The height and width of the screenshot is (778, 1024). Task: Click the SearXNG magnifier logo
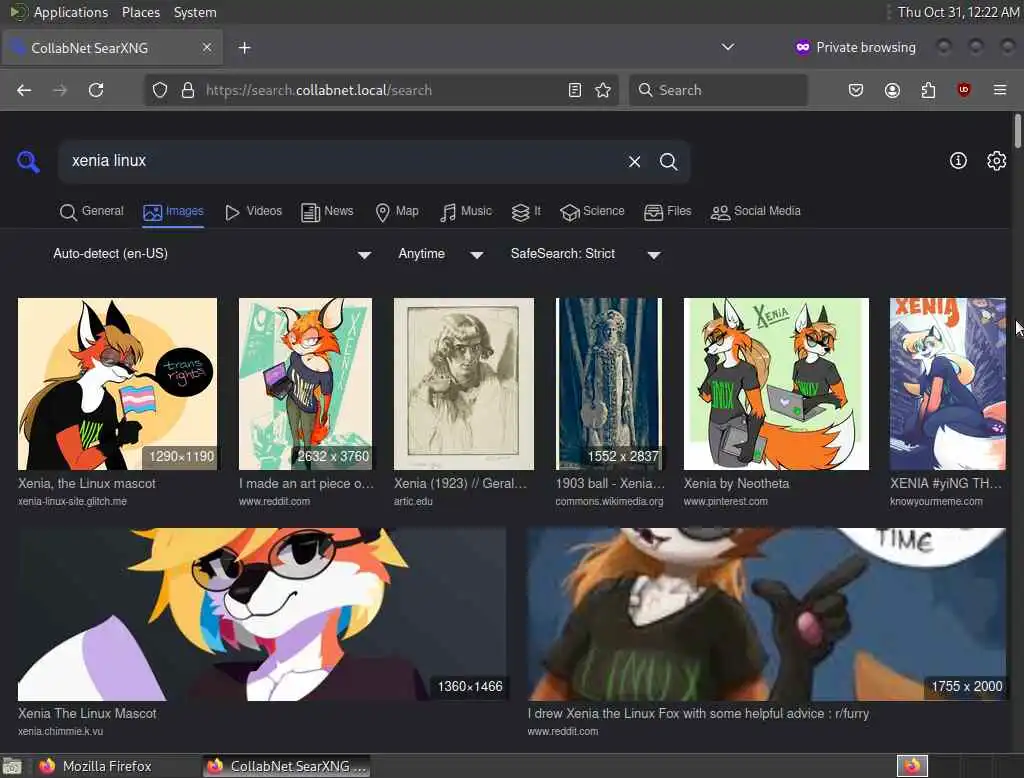coord(28,161)
